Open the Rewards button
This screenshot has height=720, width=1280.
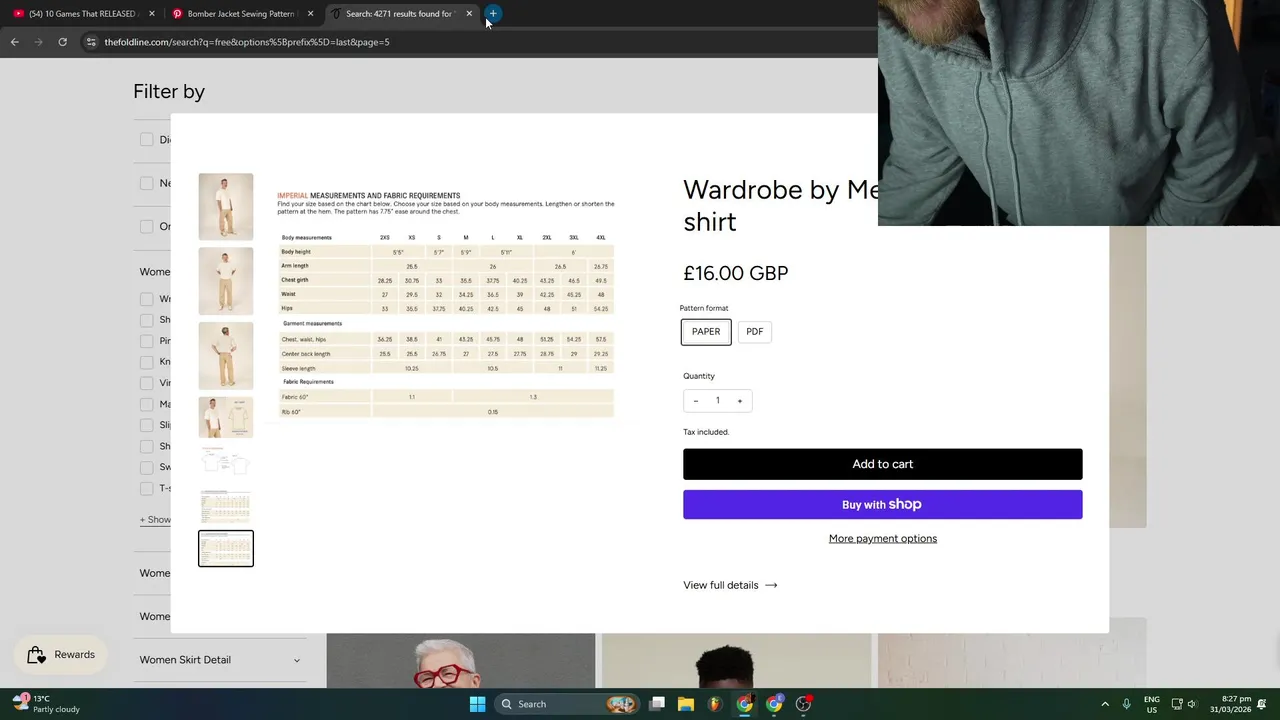pyautogui.click(x=61, y=655)
